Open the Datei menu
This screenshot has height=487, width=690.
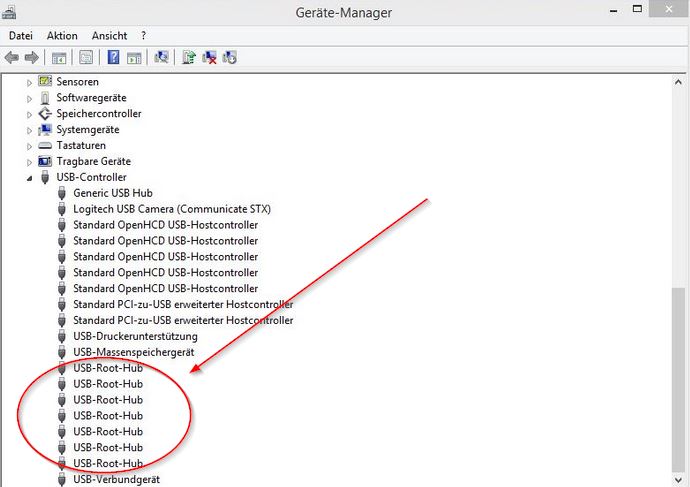point(20,36)
